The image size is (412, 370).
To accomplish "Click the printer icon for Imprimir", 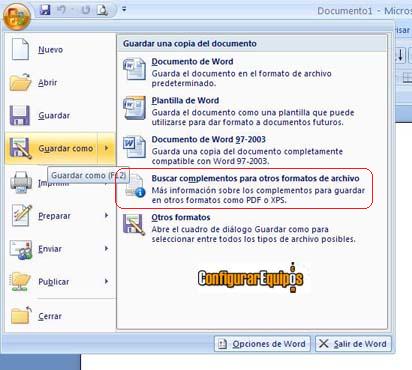I will pos(20,182).
